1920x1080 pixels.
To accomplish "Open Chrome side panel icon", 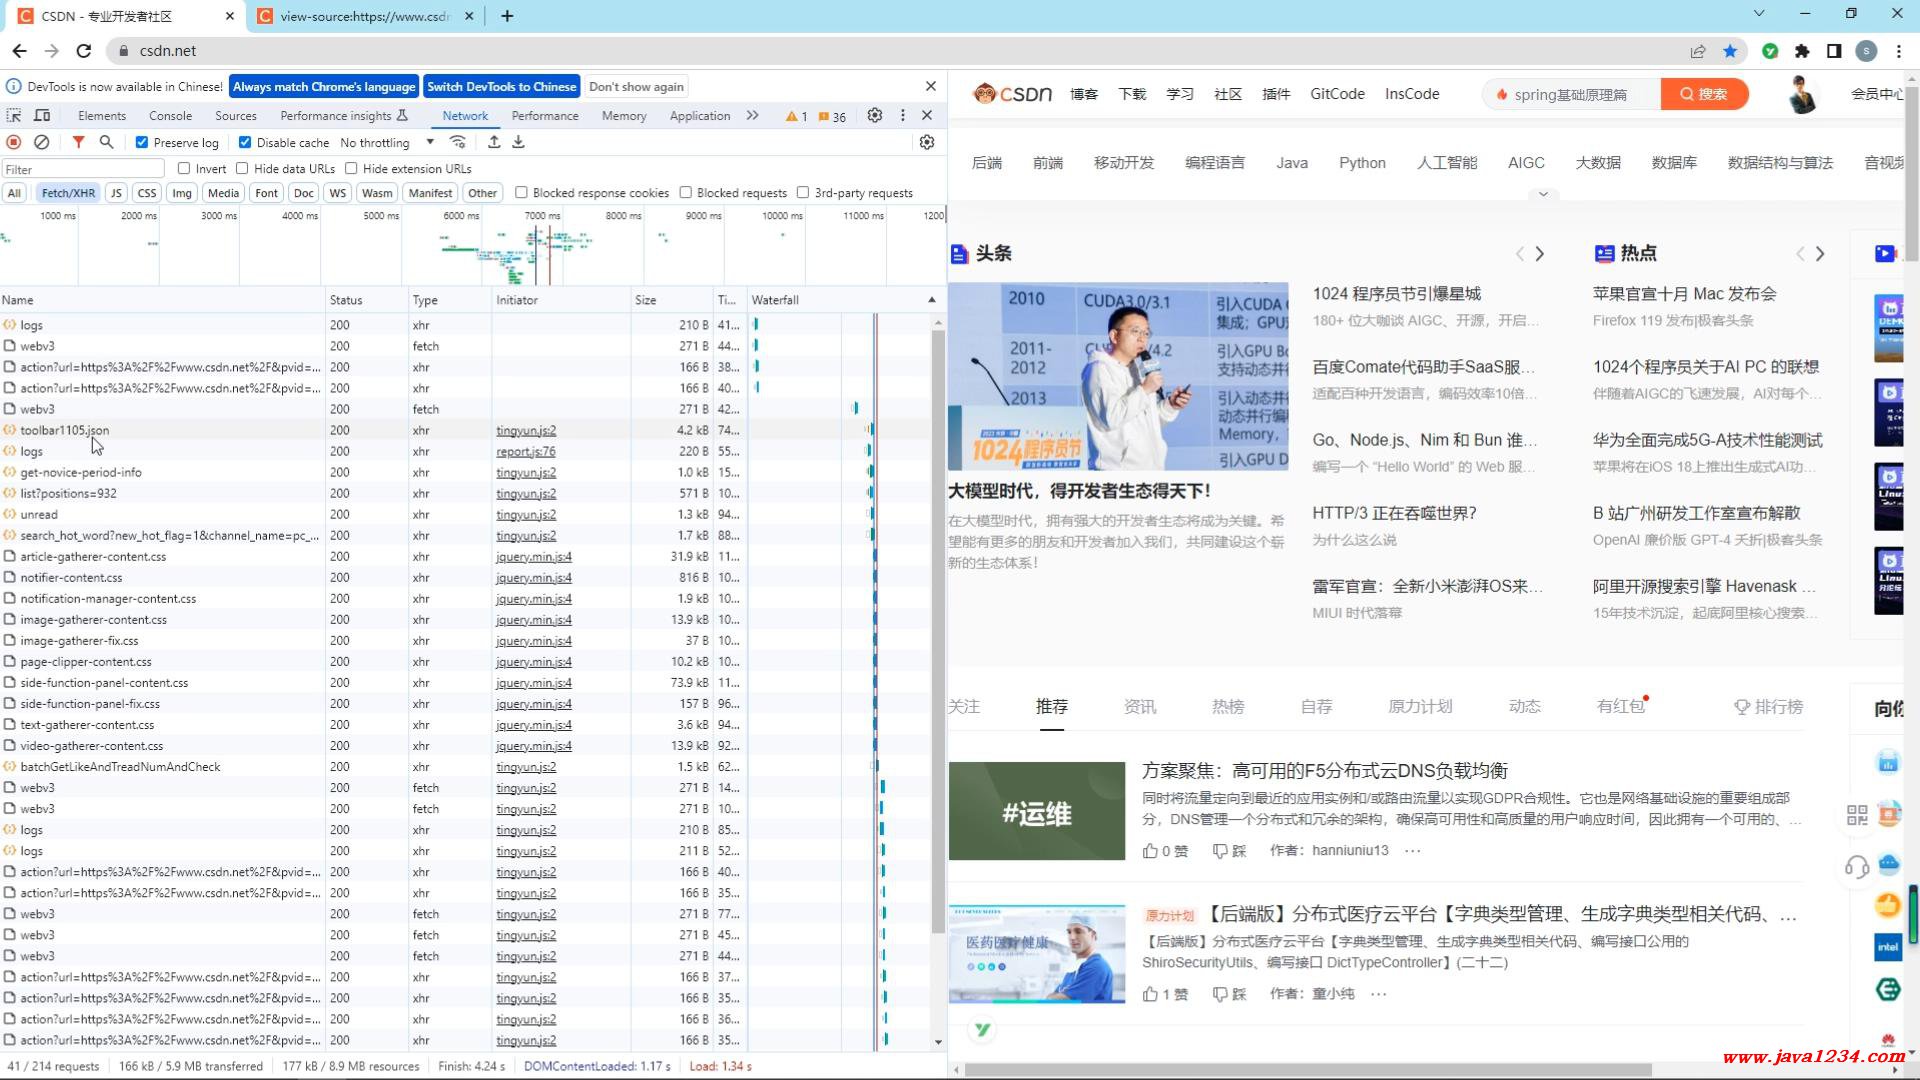I will 1834,51.
